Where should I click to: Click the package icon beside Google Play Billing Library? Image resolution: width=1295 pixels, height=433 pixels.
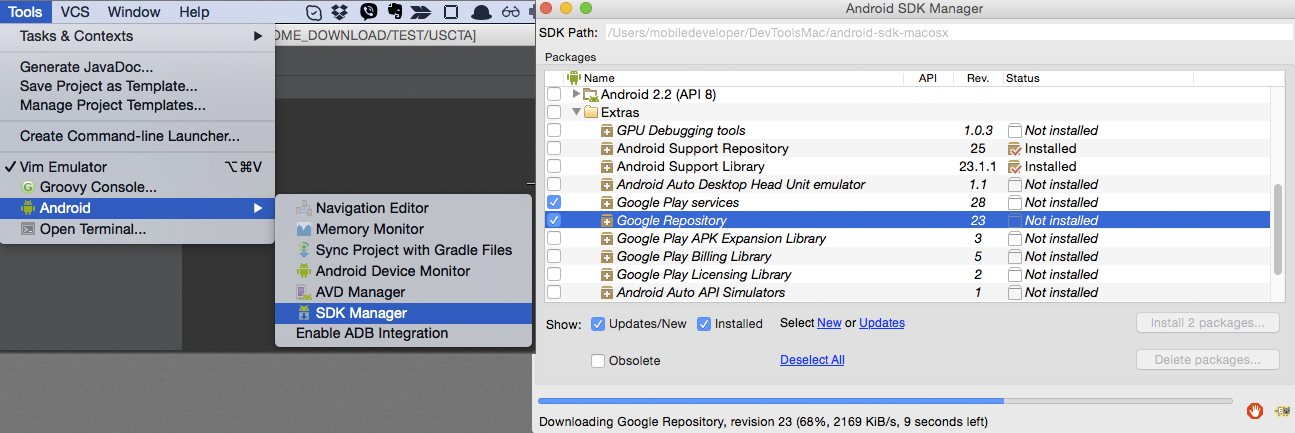pos(607,257)
